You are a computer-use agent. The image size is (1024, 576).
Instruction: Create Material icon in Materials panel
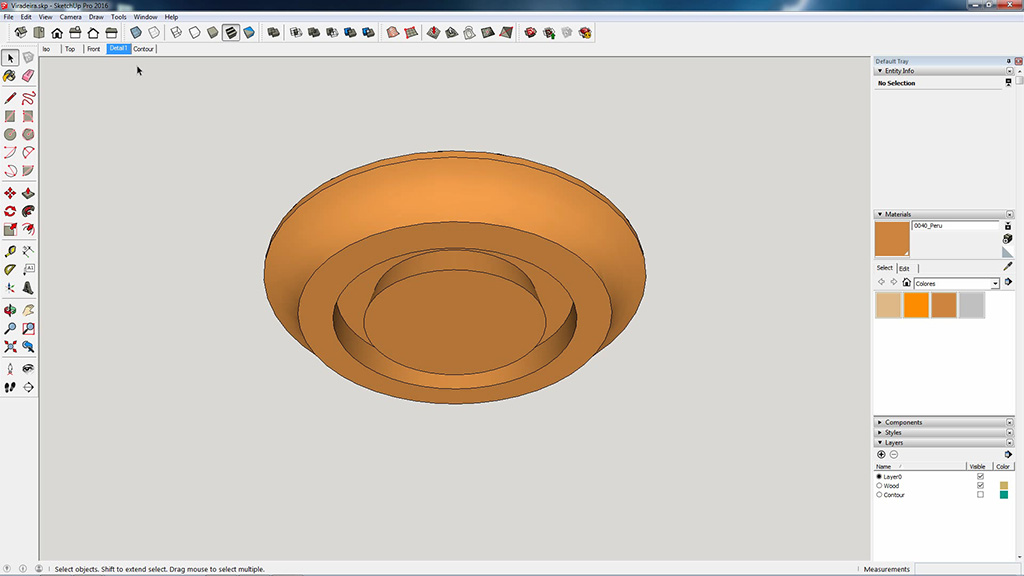coord(1008,239)
